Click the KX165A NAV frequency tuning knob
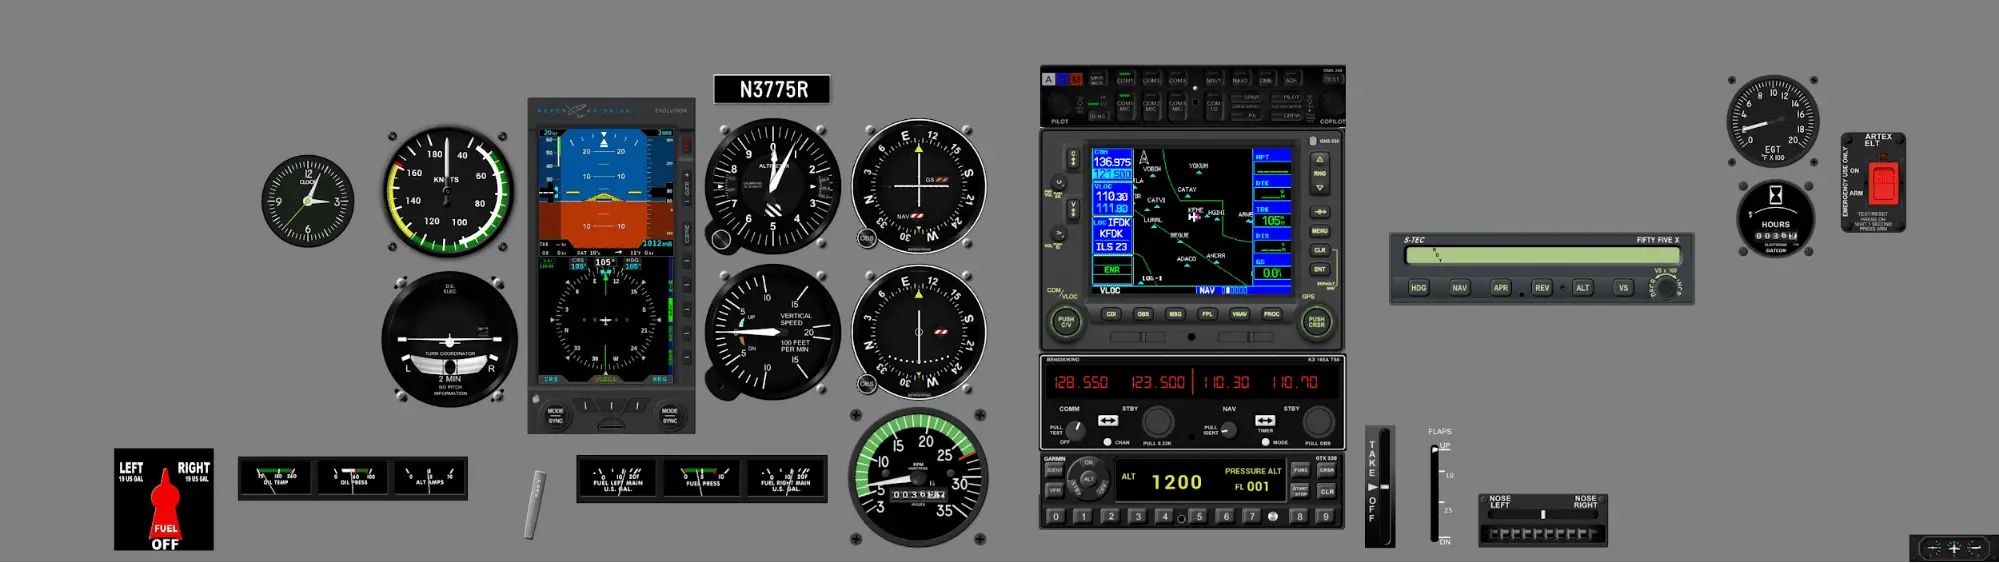The width and height of the screenshot is (1999, 563). 1318,422
